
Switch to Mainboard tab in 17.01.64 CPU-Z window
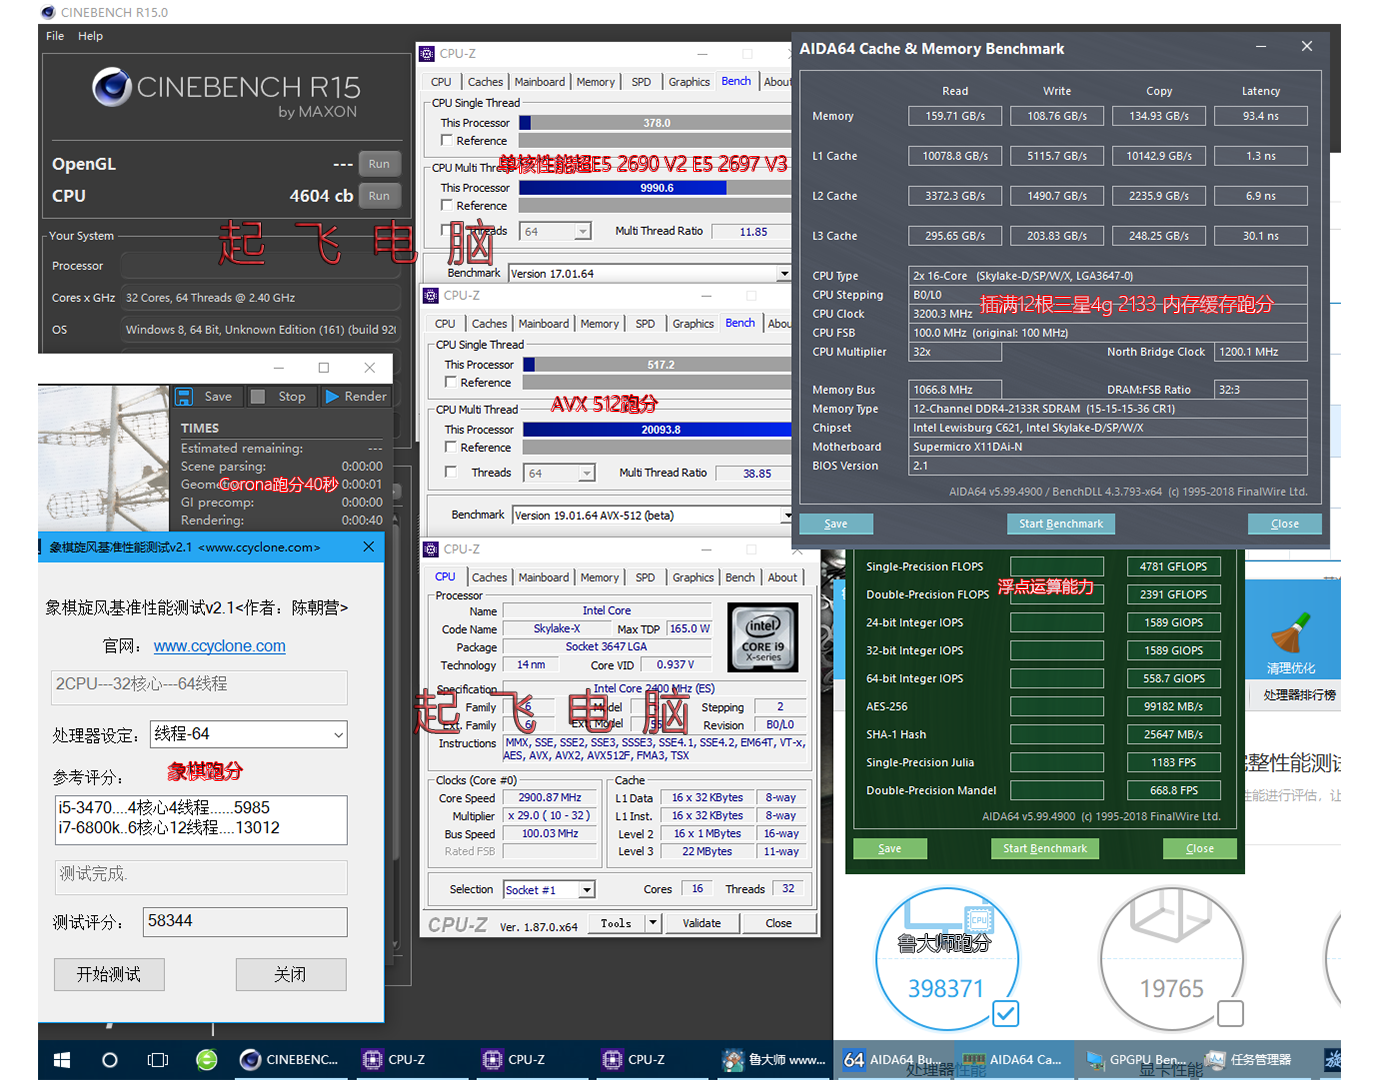point(540,82)
